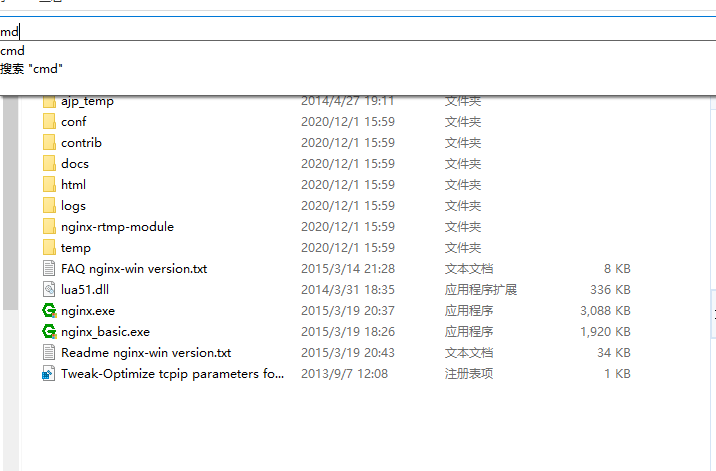Image resolution: width=716 pixels, height=471 pixels.
Task: Click the FAQ nginx-win version.txt file icon
Action: [x=49, y=269]
